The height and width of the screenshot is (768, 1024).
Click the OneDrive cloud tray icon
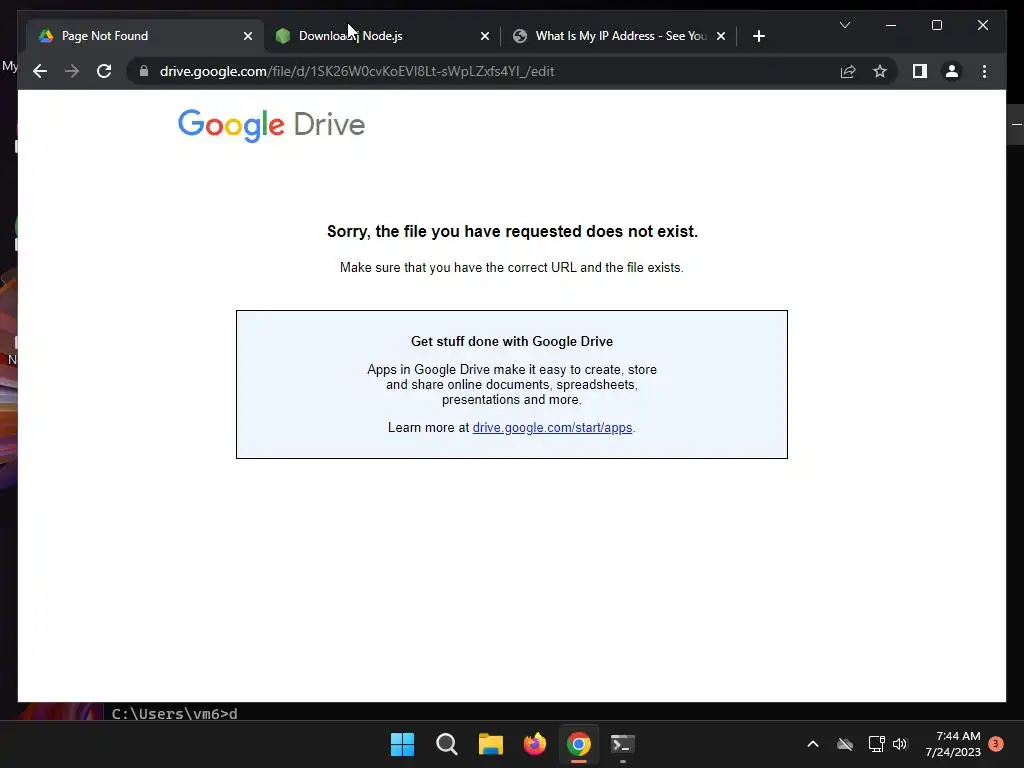(x=845, y=744)
